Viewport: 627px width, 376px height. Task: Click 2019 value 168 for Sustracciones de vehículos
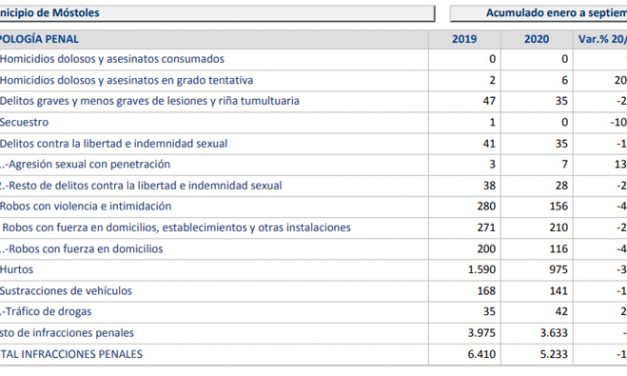pyautogui.click(x=486, y=291)
